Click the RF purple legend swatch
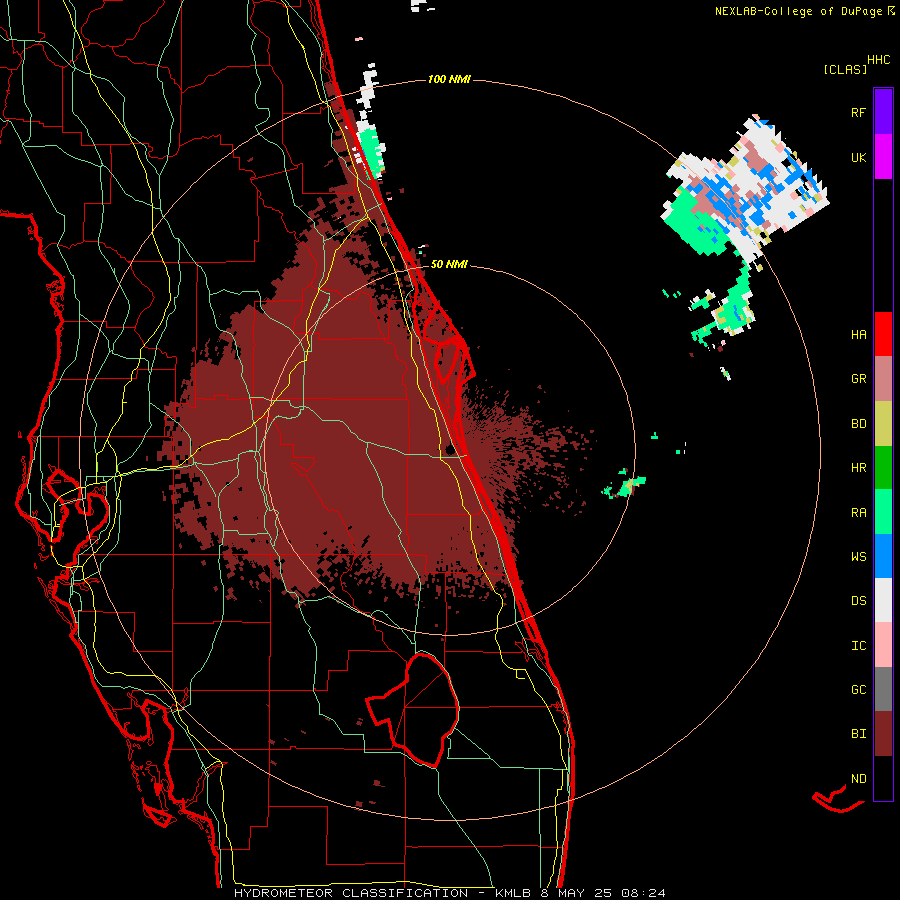This screenshot has width=900, height=900. pyautogui.click(x=883, y=111)
